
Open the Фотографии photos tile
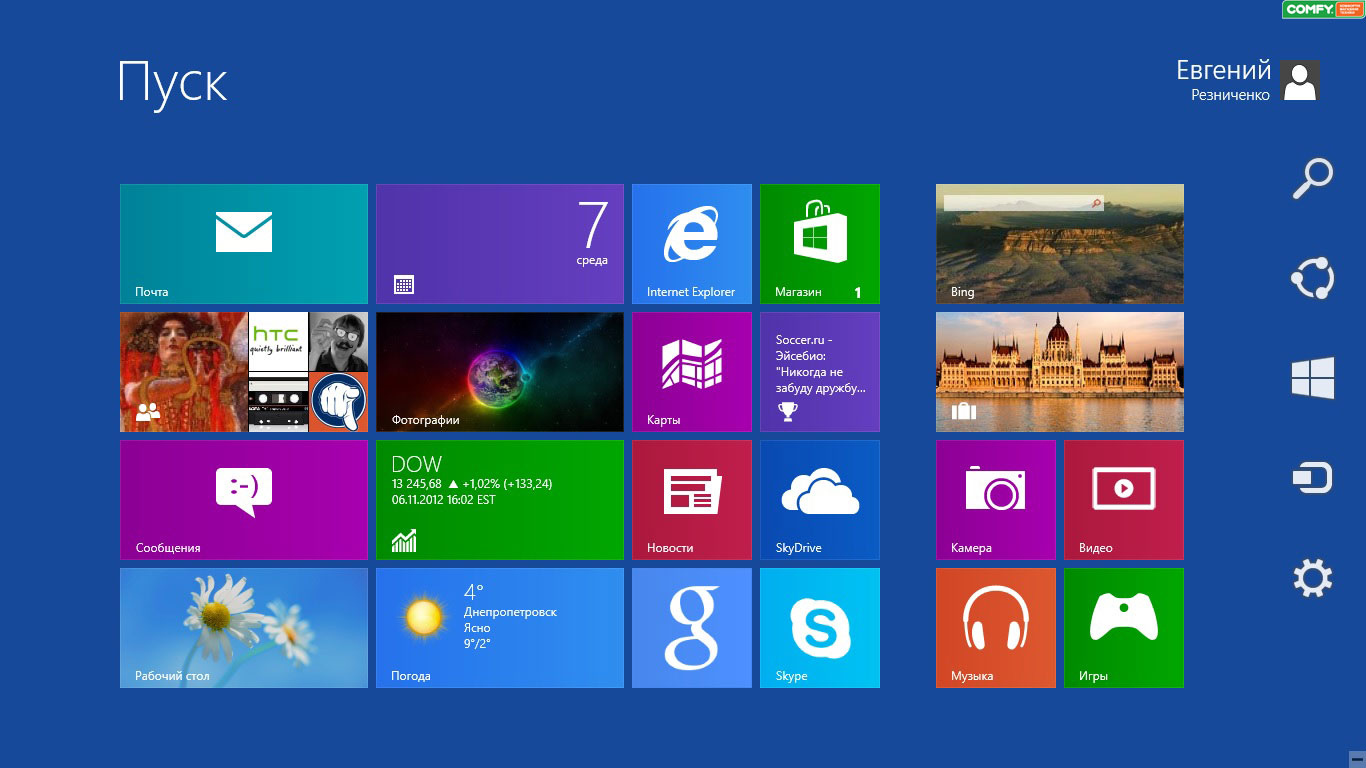pos(500,372)
